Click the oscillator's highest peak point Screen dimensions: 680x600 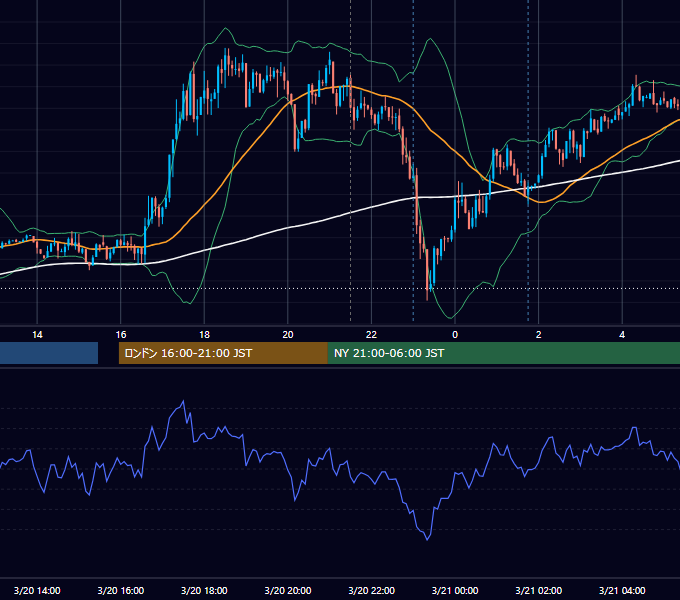pos(183,401)
